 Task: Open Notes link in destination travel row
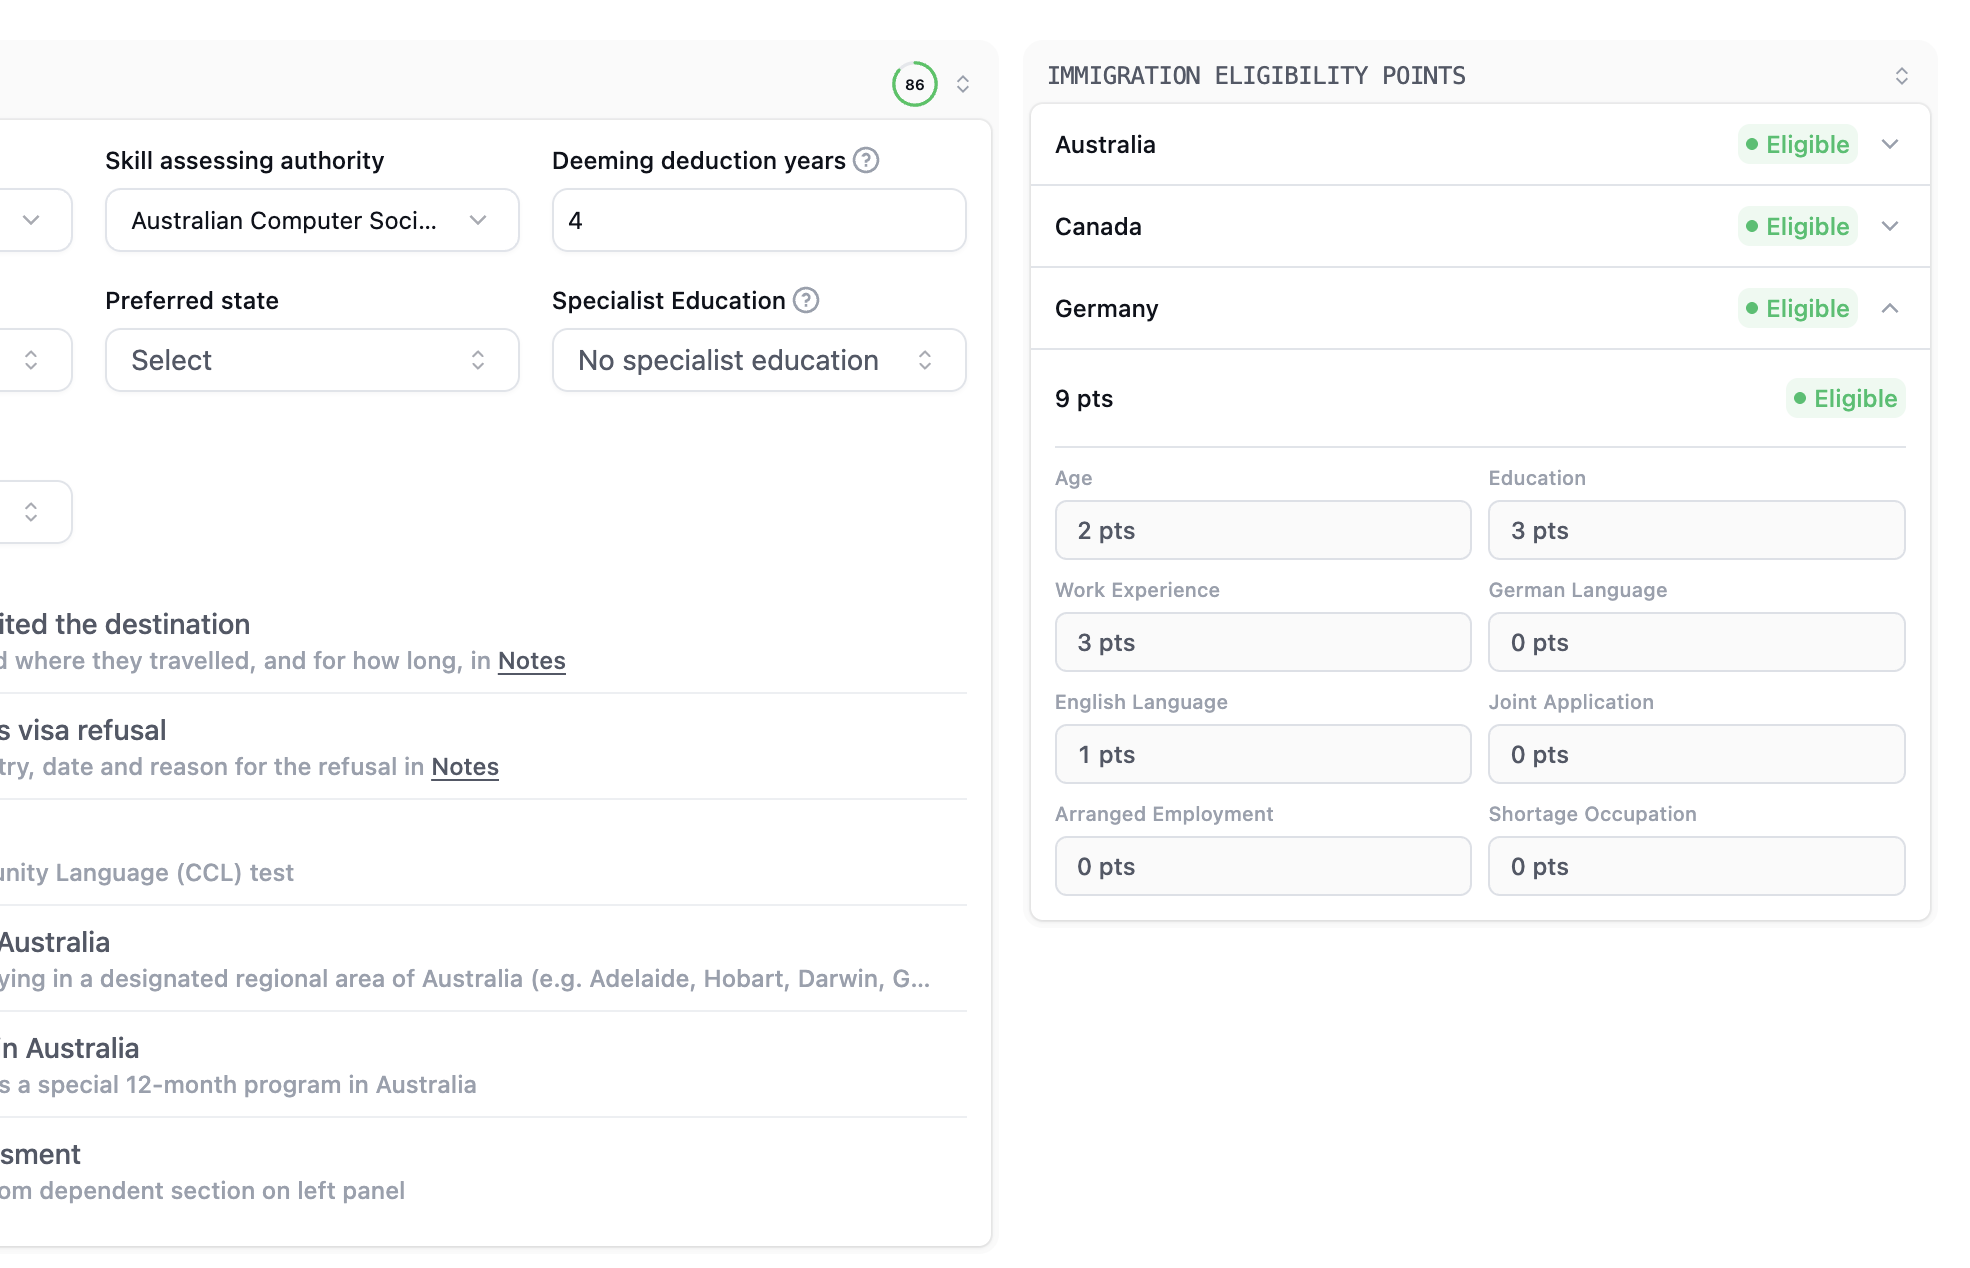pyautogui.click(x=532, y=661)
